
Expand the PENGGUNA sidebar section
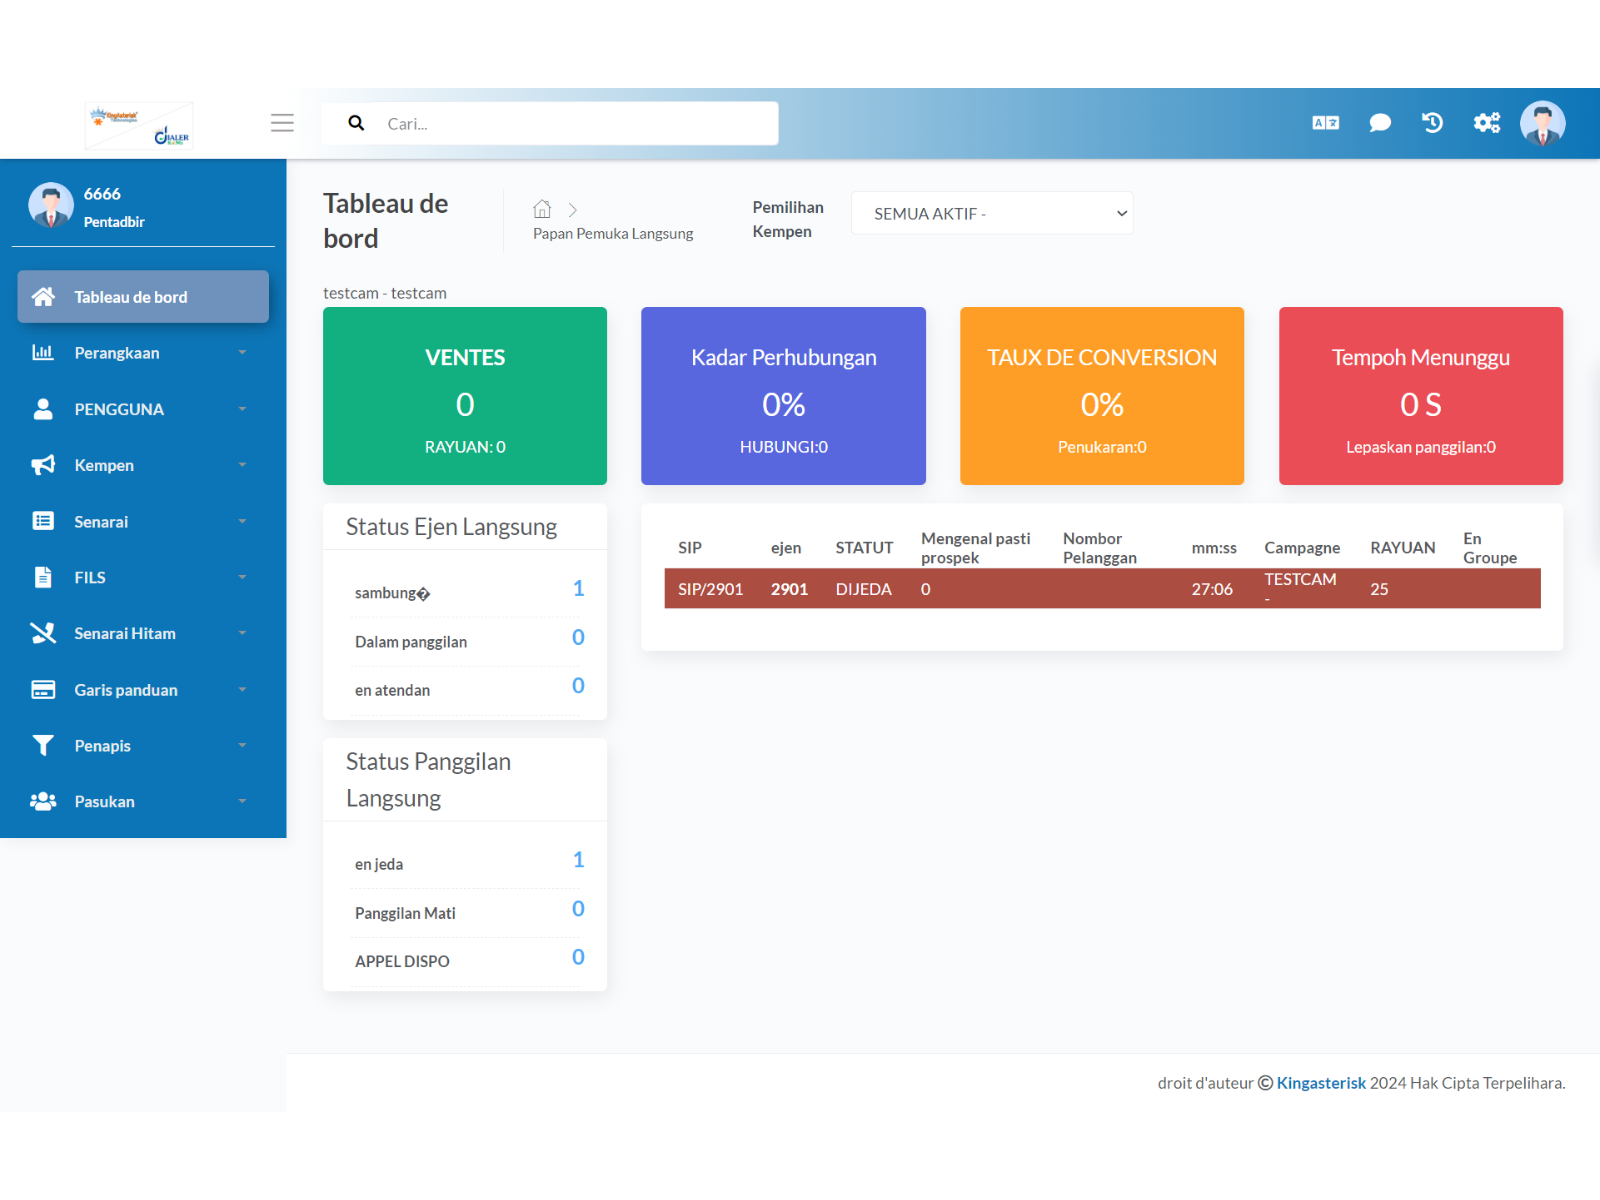(120, 408)
